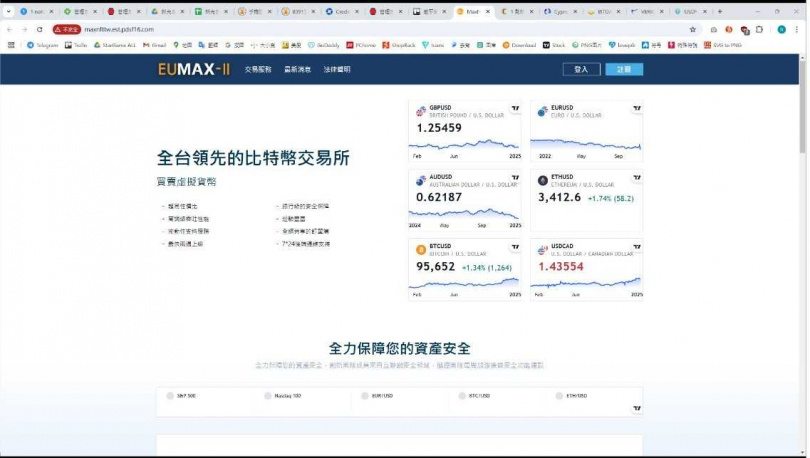Click the flag icon in AUDUSD widget
This screenshot has height=458, width=810.
click(421, 180)
